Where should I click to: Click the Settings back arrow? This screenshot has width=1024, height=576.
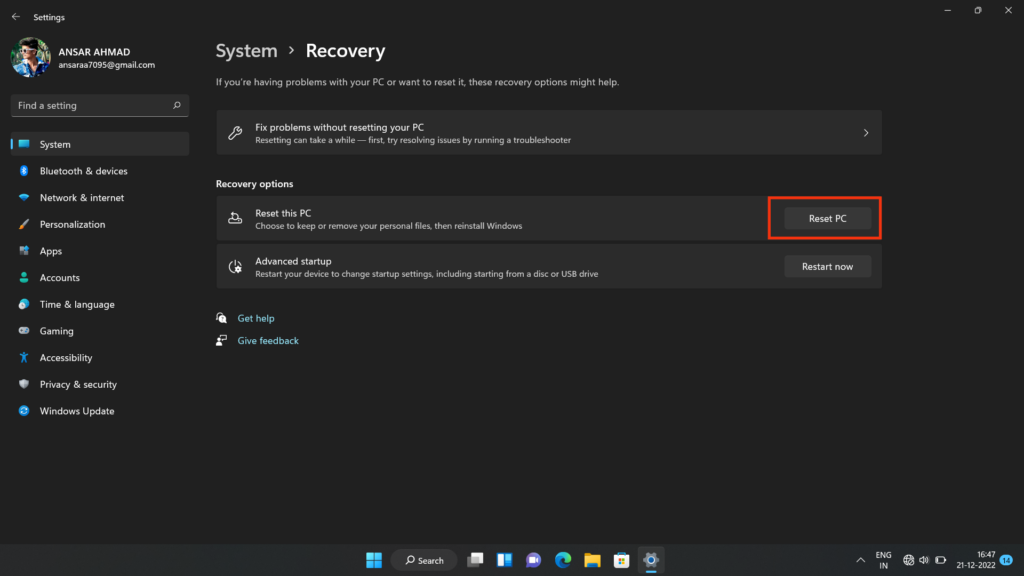(16, 17)
